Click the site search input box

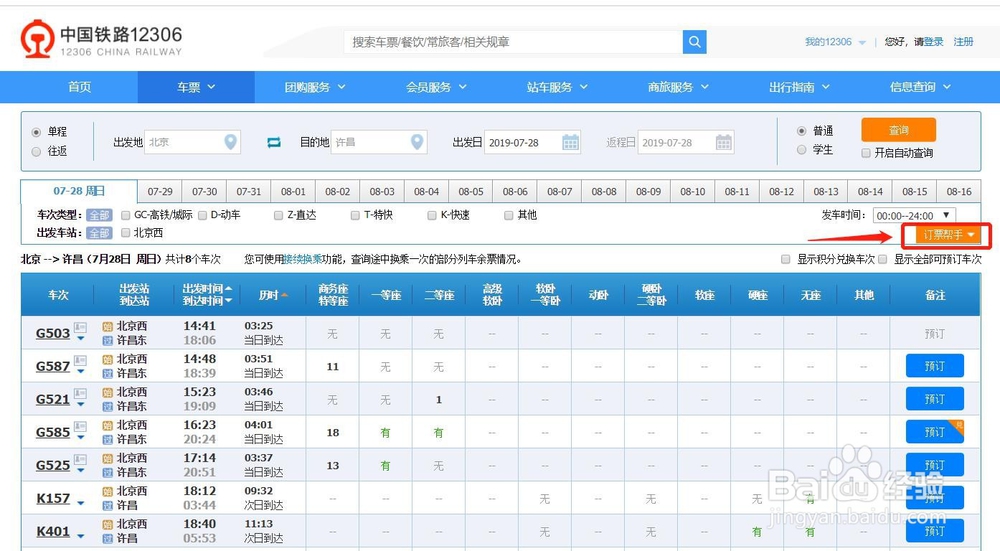tap(513, 42)
